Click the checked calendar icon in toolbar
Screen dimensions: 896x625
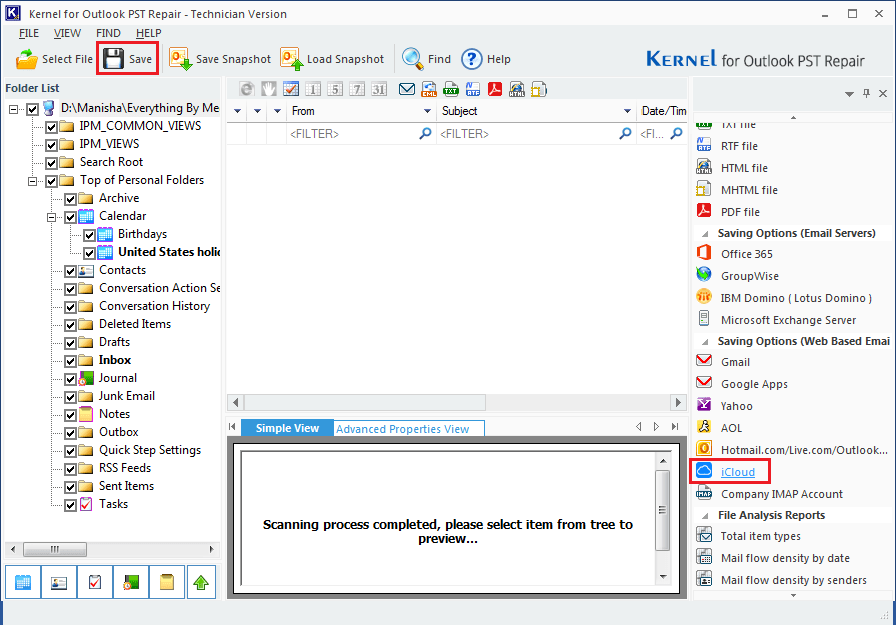coord(291,89)
